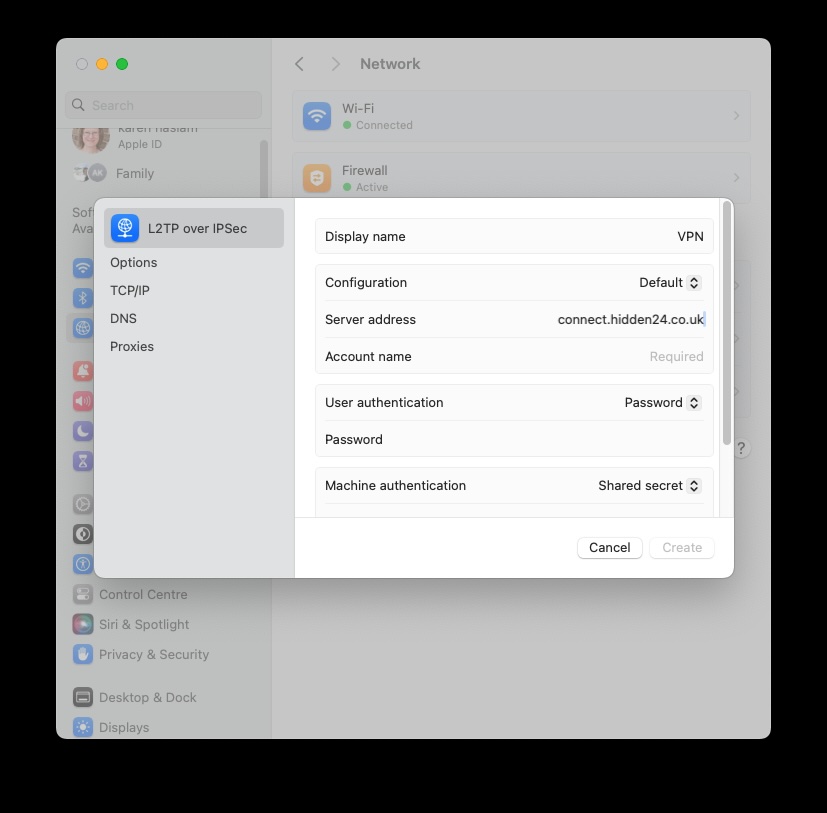The height and width of the screenshot is (813, 827).
Task: Select the Appearance sidebar icon
Action: pos(83,534)
